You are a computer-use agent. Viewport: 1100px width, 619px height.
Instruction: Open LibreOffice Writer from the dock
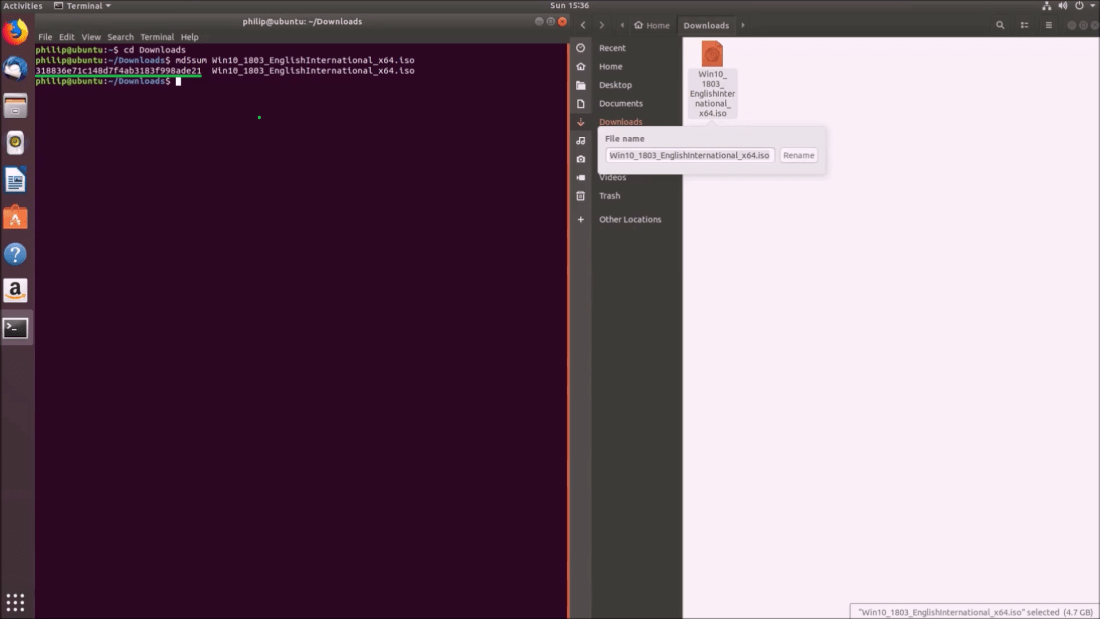tap(15, 180)
